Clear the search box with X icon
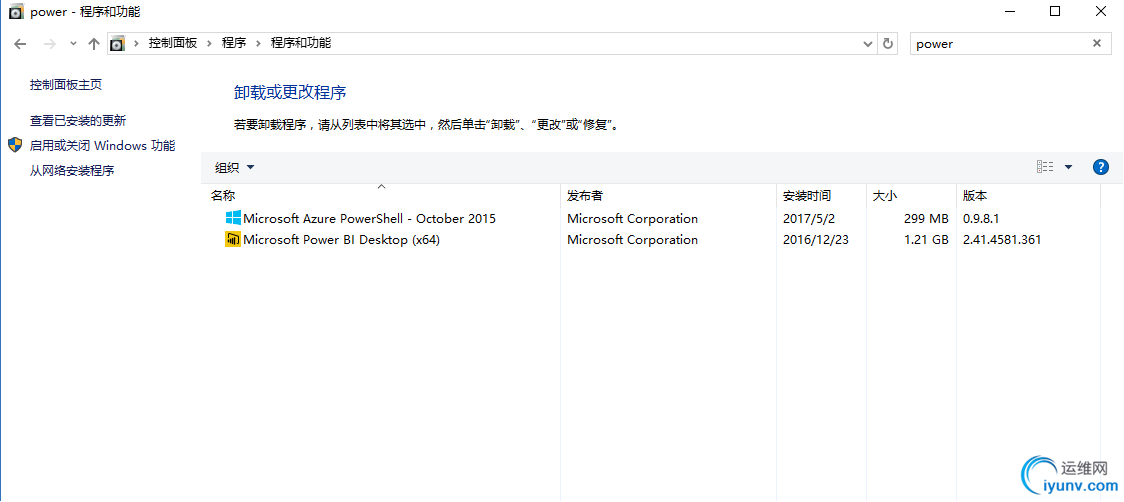 1097,44
